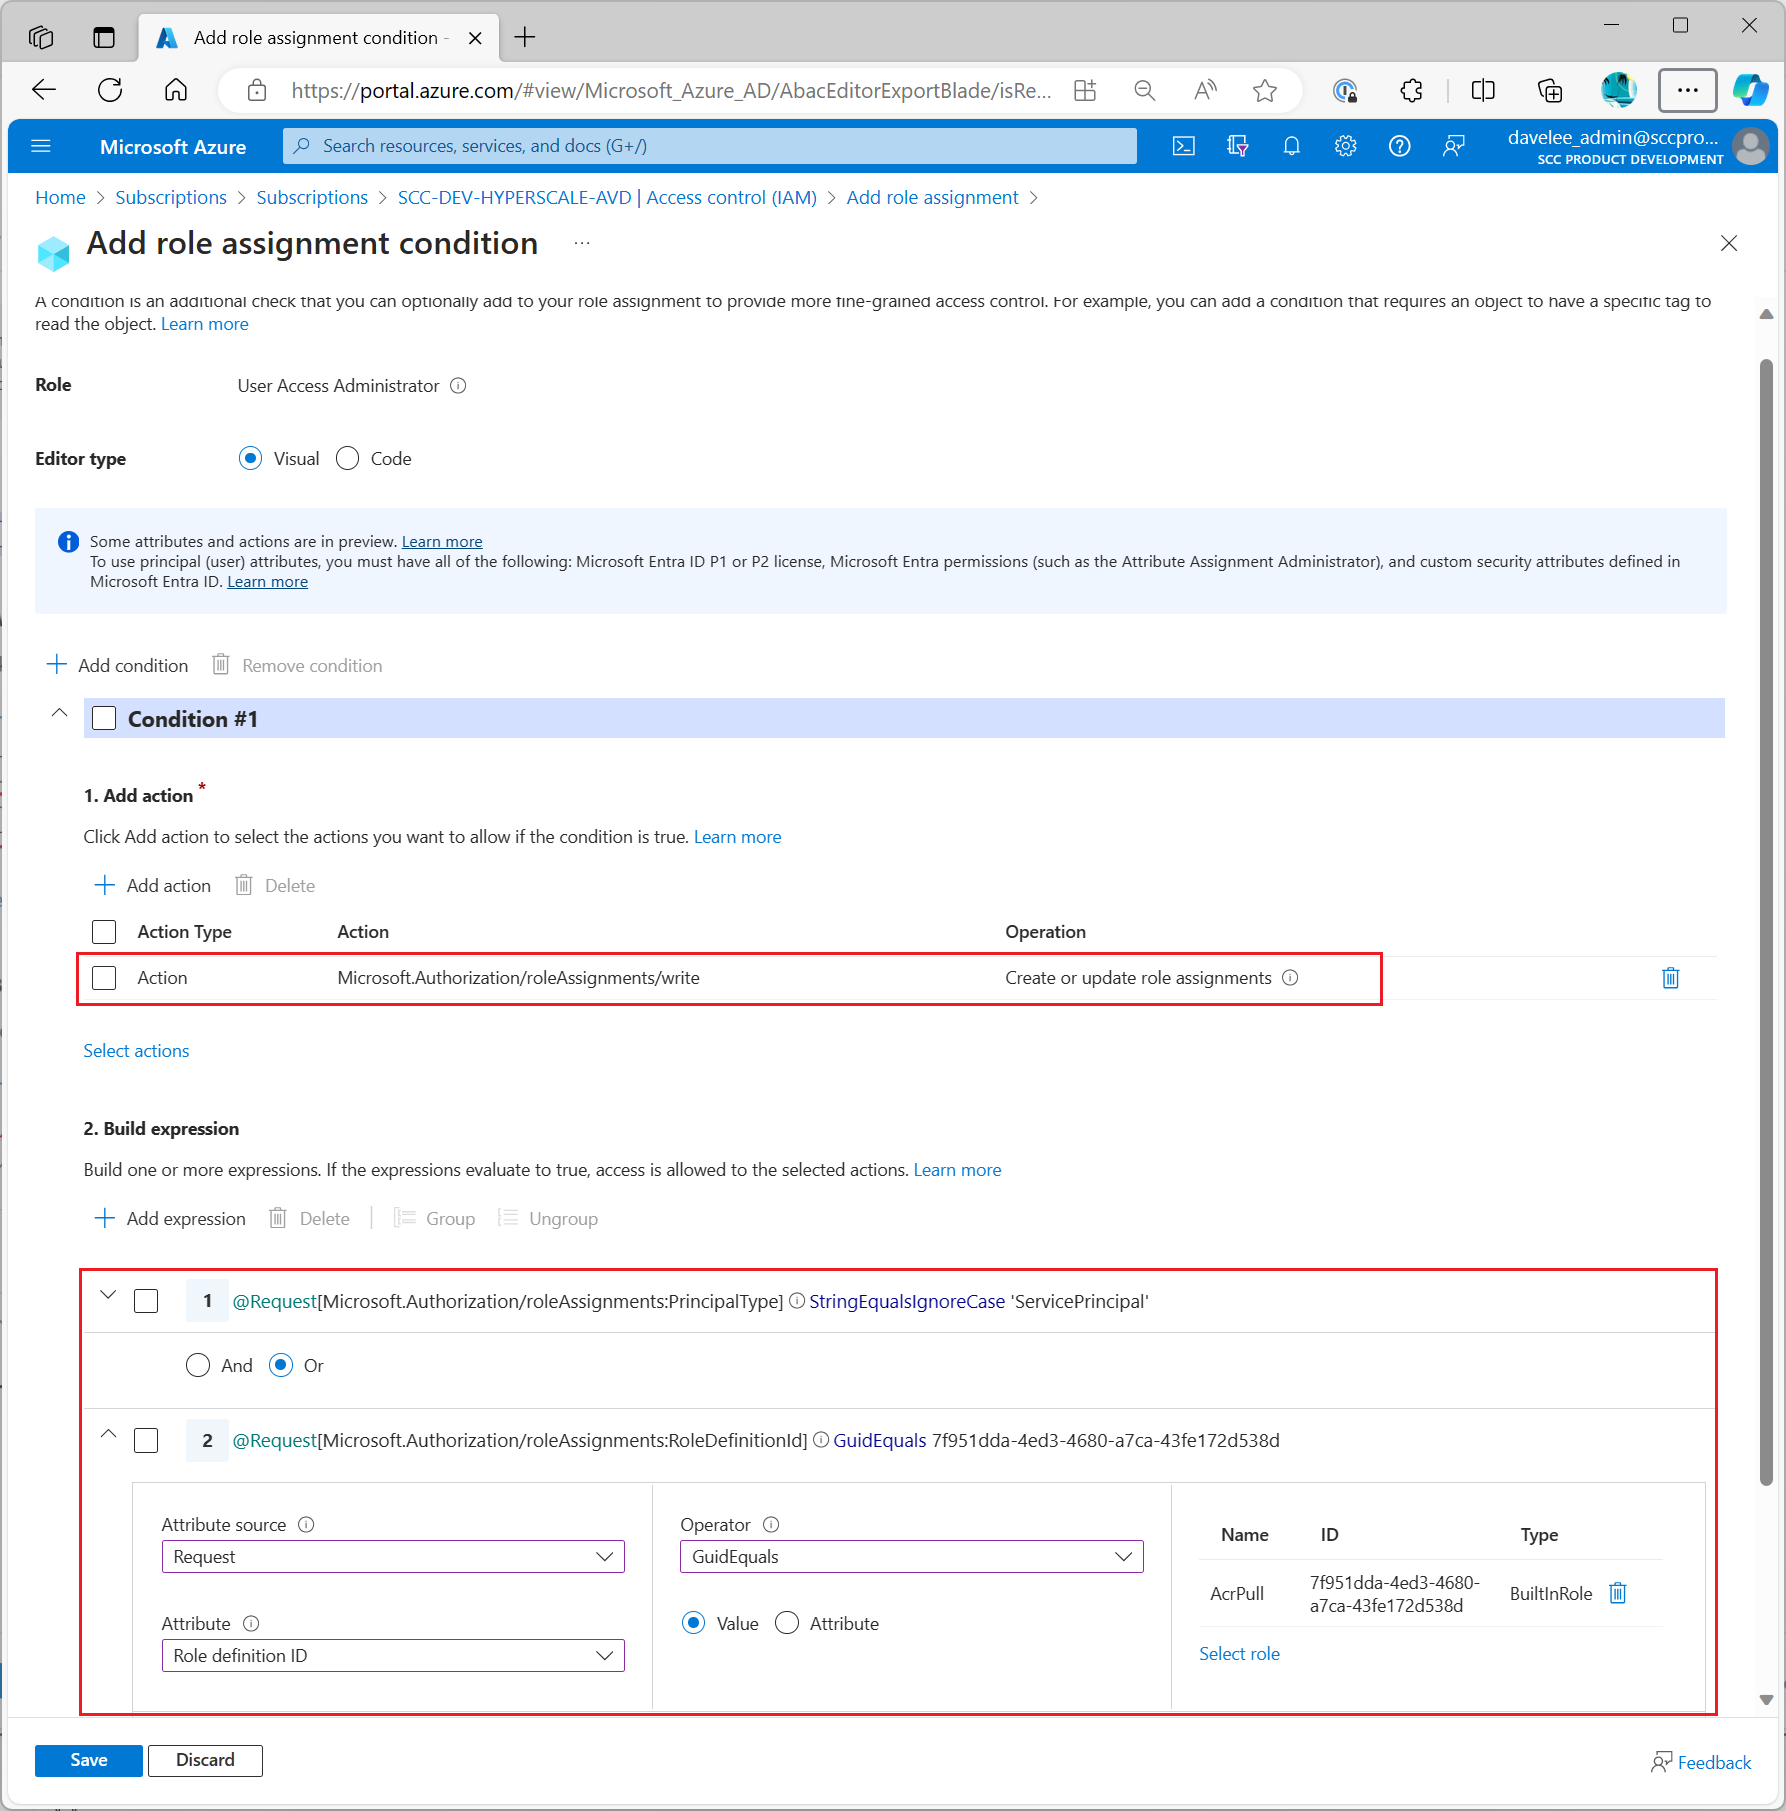Image resolution: width=1786 pixels, height=1811 pixels.
Task: Open Azure Cloud Shell icon
Action: [1183, 146]
